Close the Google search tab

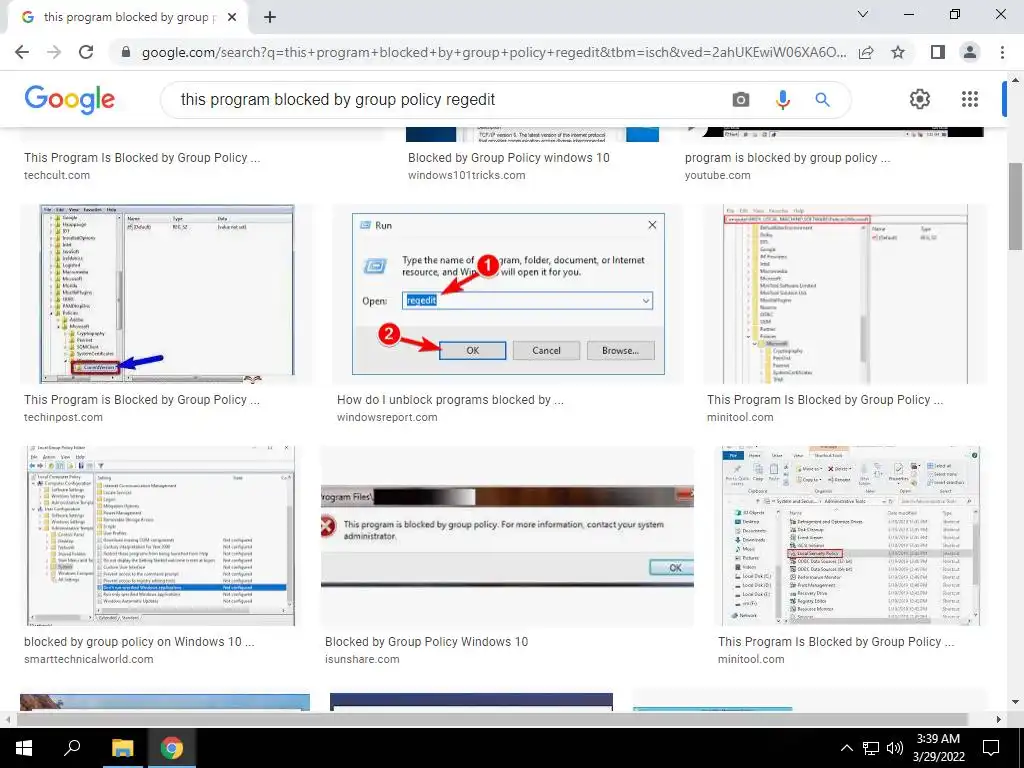tap(232, 17)
